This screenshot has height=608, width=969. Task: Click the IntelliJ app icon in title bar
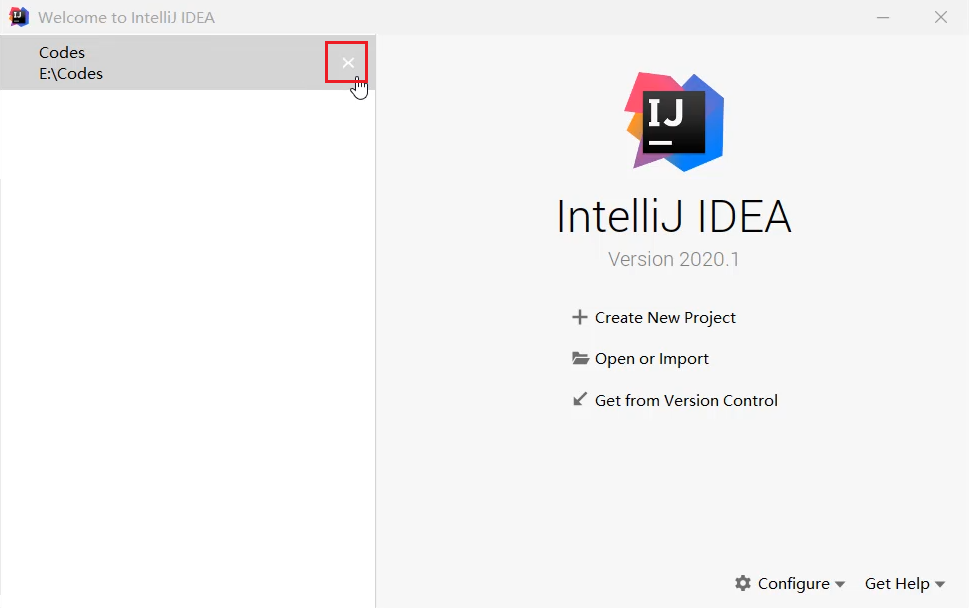pyautogui.click(x=19, y=17)
